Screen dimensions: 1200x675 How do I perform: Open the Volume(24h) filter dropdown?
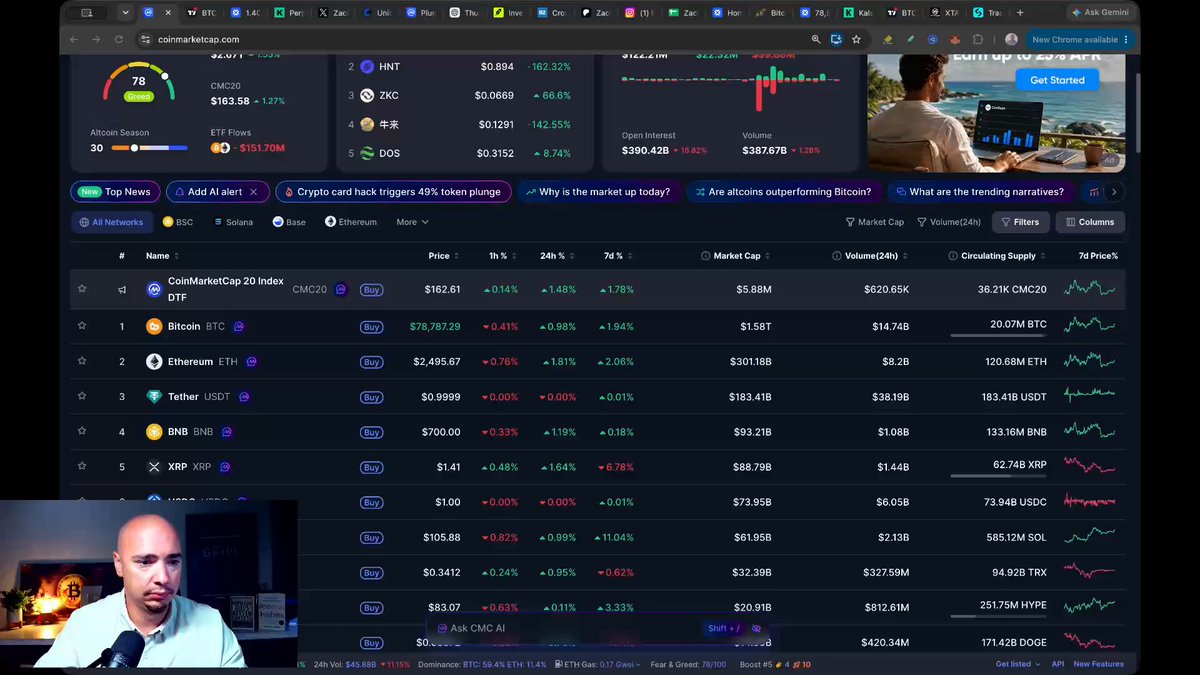pos(948,222)
